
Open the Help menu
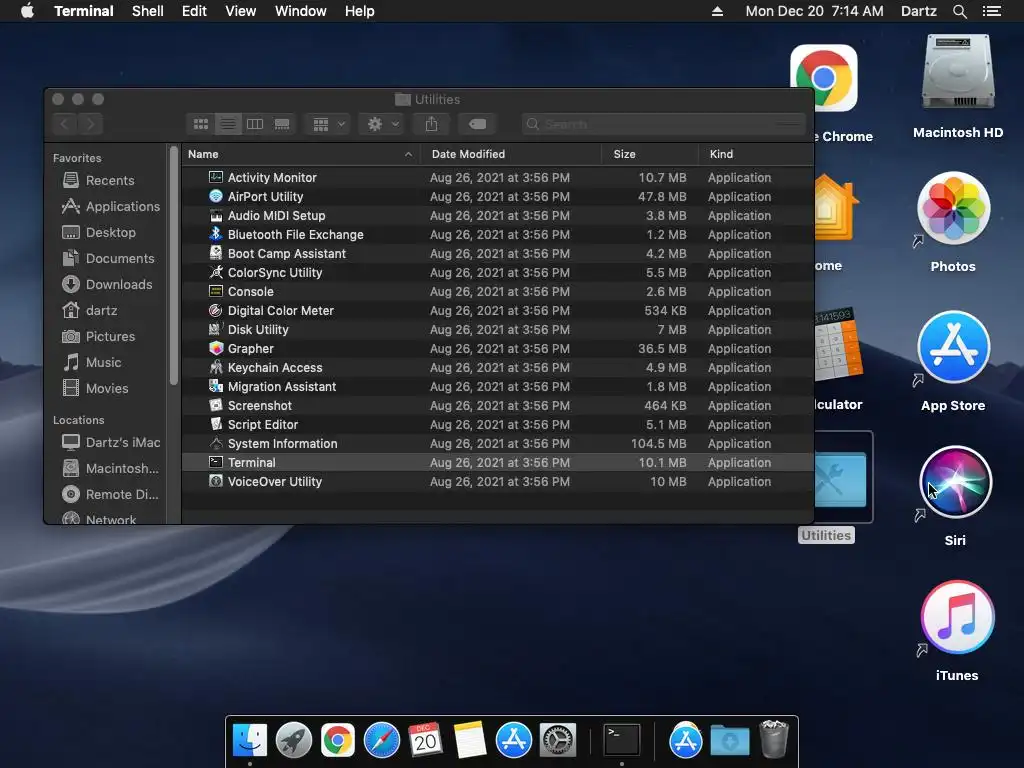tap(359, 11)
